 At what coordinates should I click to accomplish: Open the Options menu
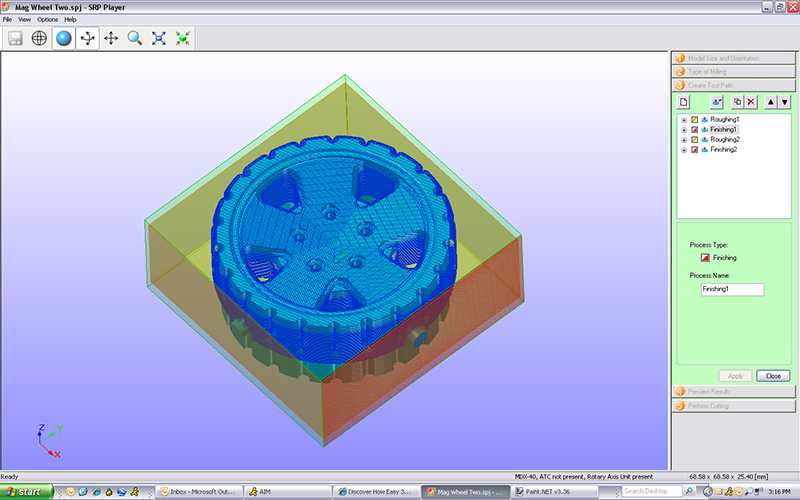click(48, 19)
